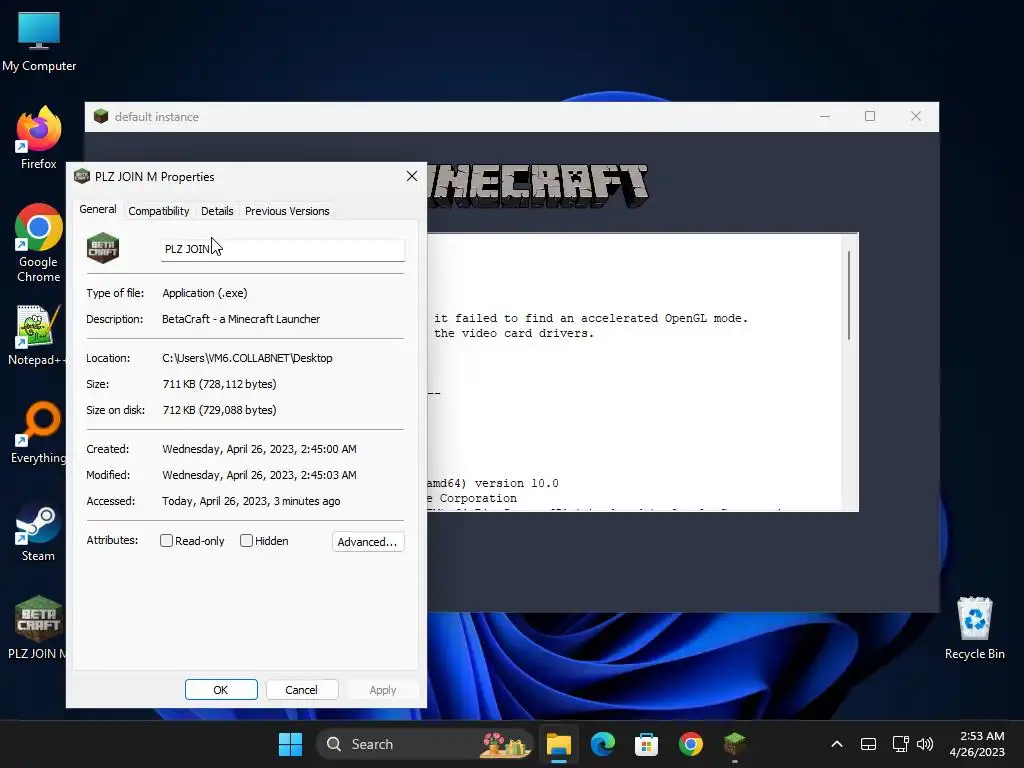This screenshot has height=768, width=1024.
Task: Show hidden system tray icons
Action: click(x=837, y=744)
